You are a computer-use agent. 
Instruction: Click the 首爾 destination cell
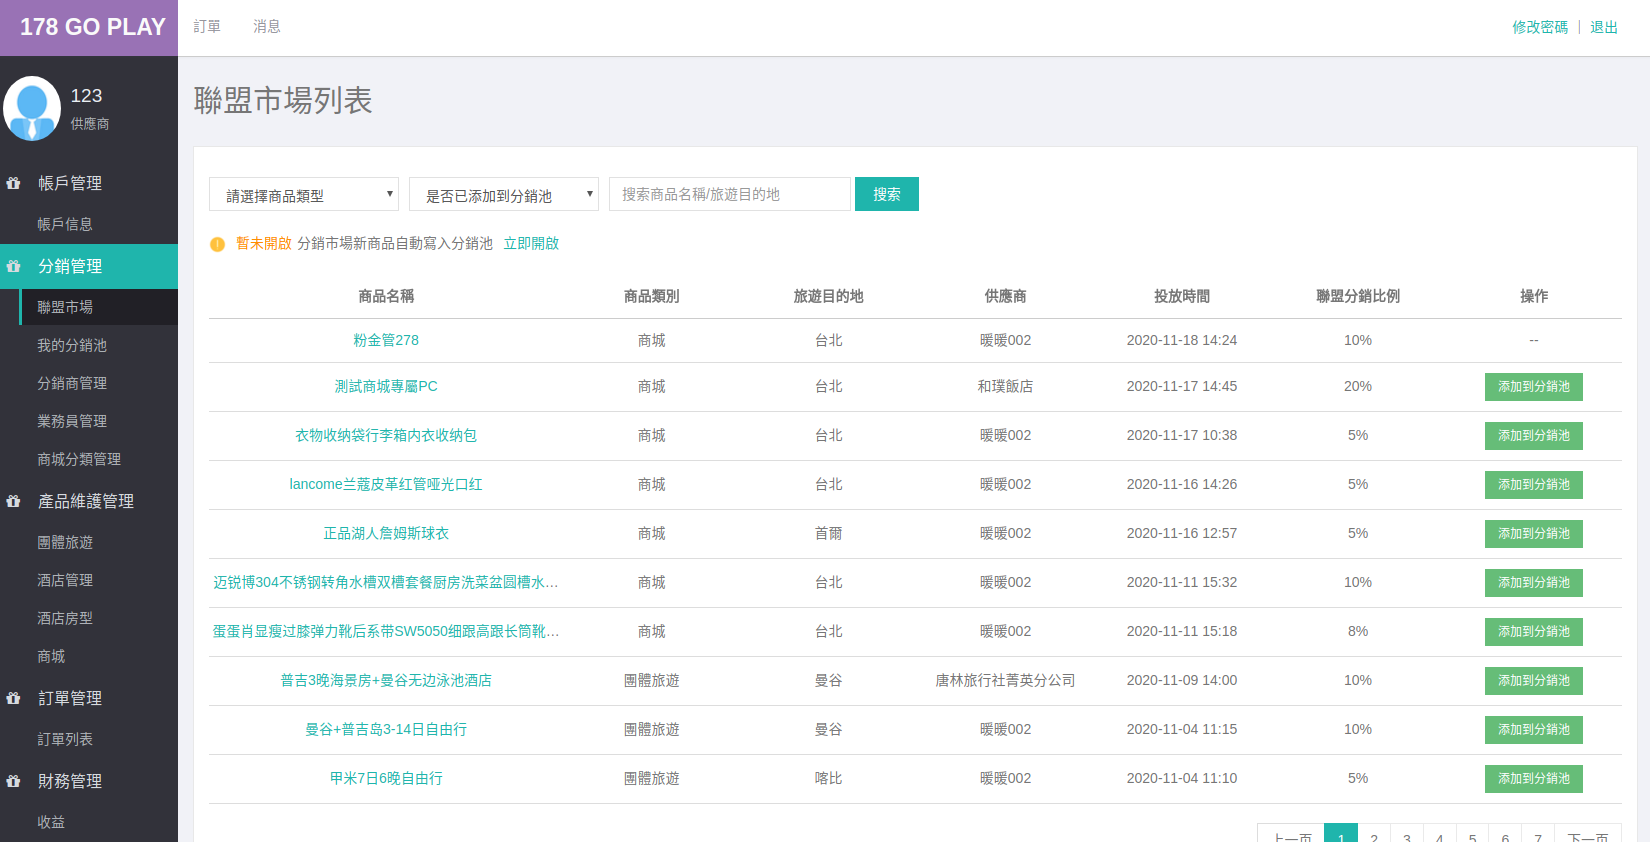pos(829,533)
